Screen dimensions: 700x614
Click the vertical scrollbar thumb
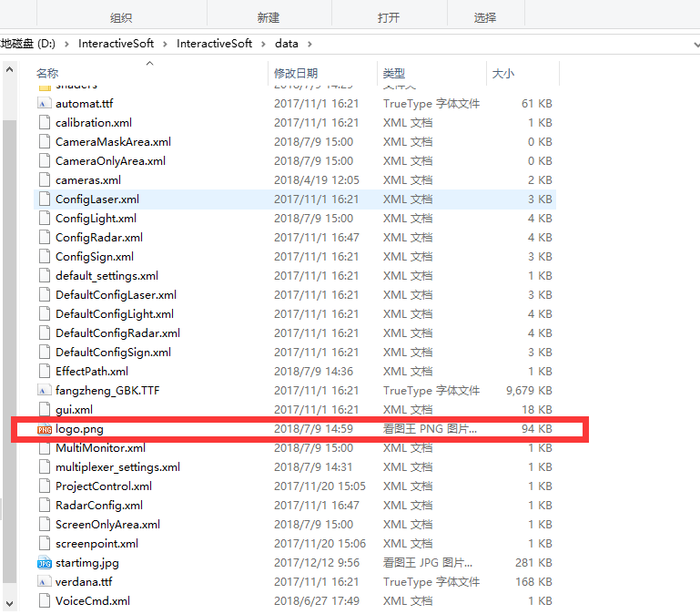click(9, 351)
